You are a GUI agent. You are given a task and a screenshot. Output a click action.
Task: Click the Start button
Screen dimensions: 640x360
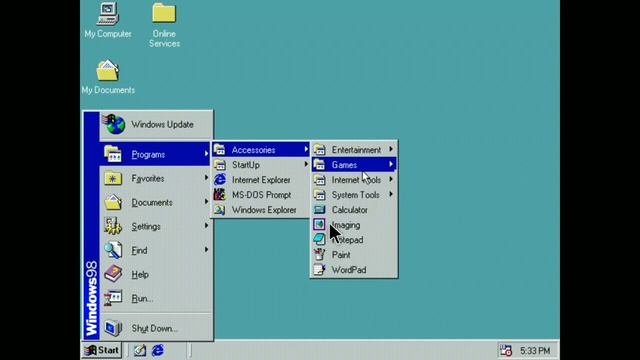tap(102, 350)
